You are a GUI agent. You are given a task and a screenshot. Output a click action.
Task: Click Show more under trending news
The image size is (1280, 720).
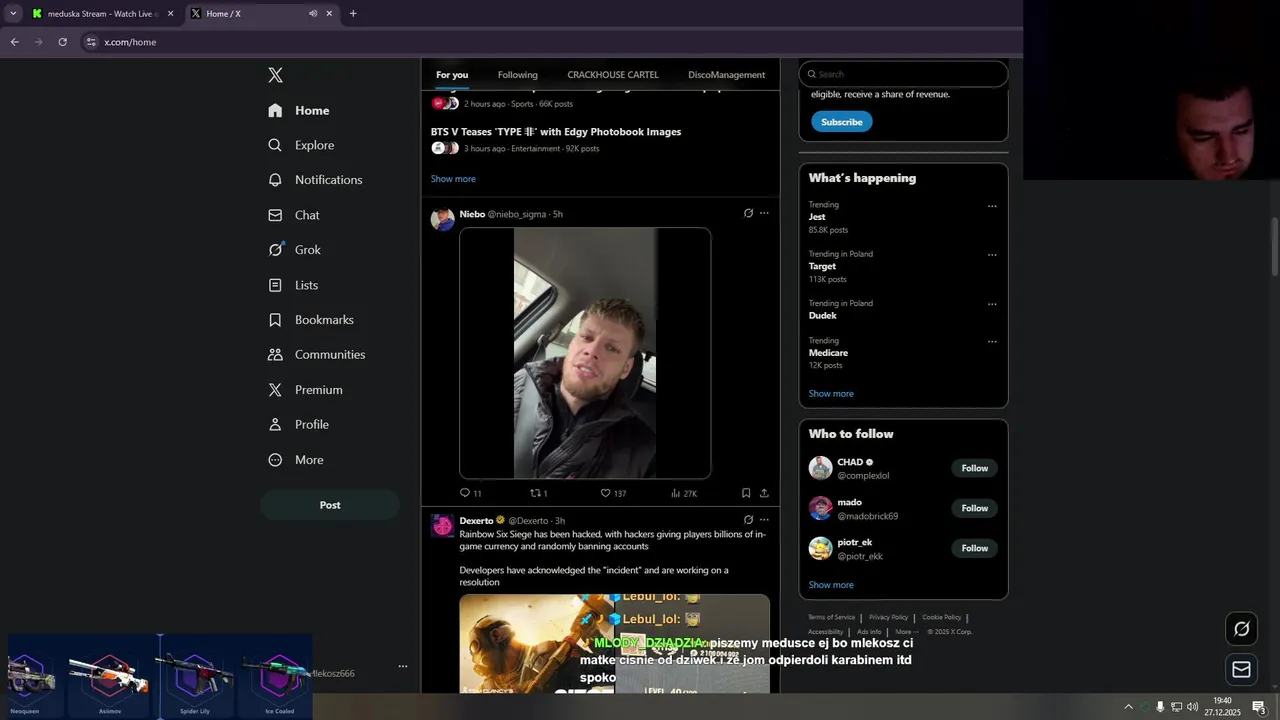(x=453, y=179)
